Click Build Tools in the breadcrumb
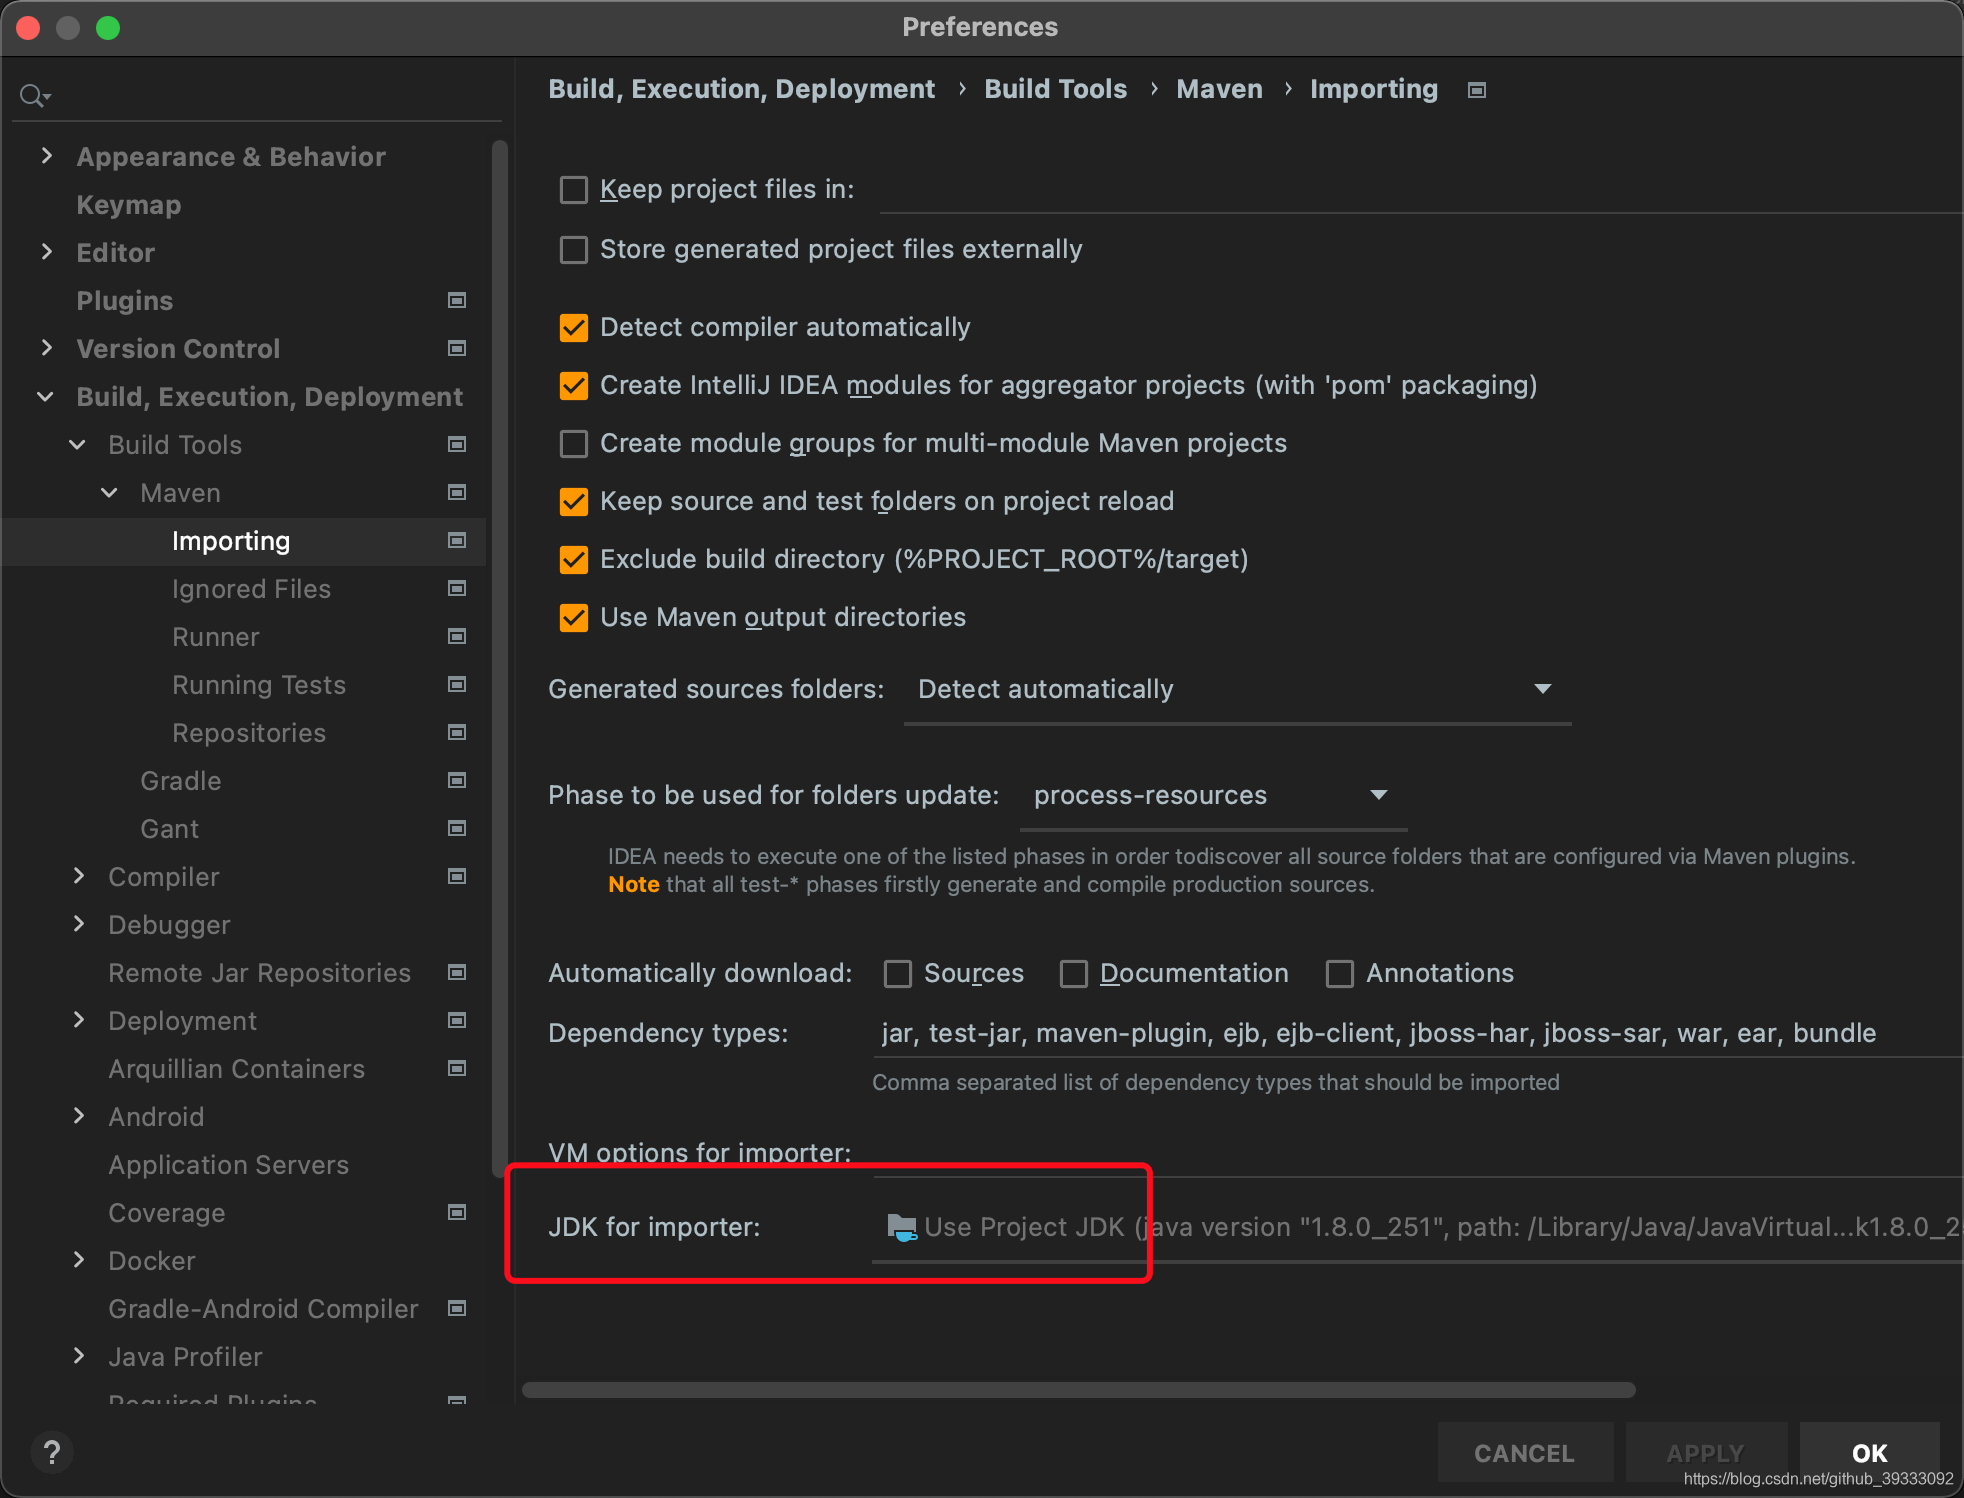This screenshot has height=1498, width=1964. (x=1055, y=89)
